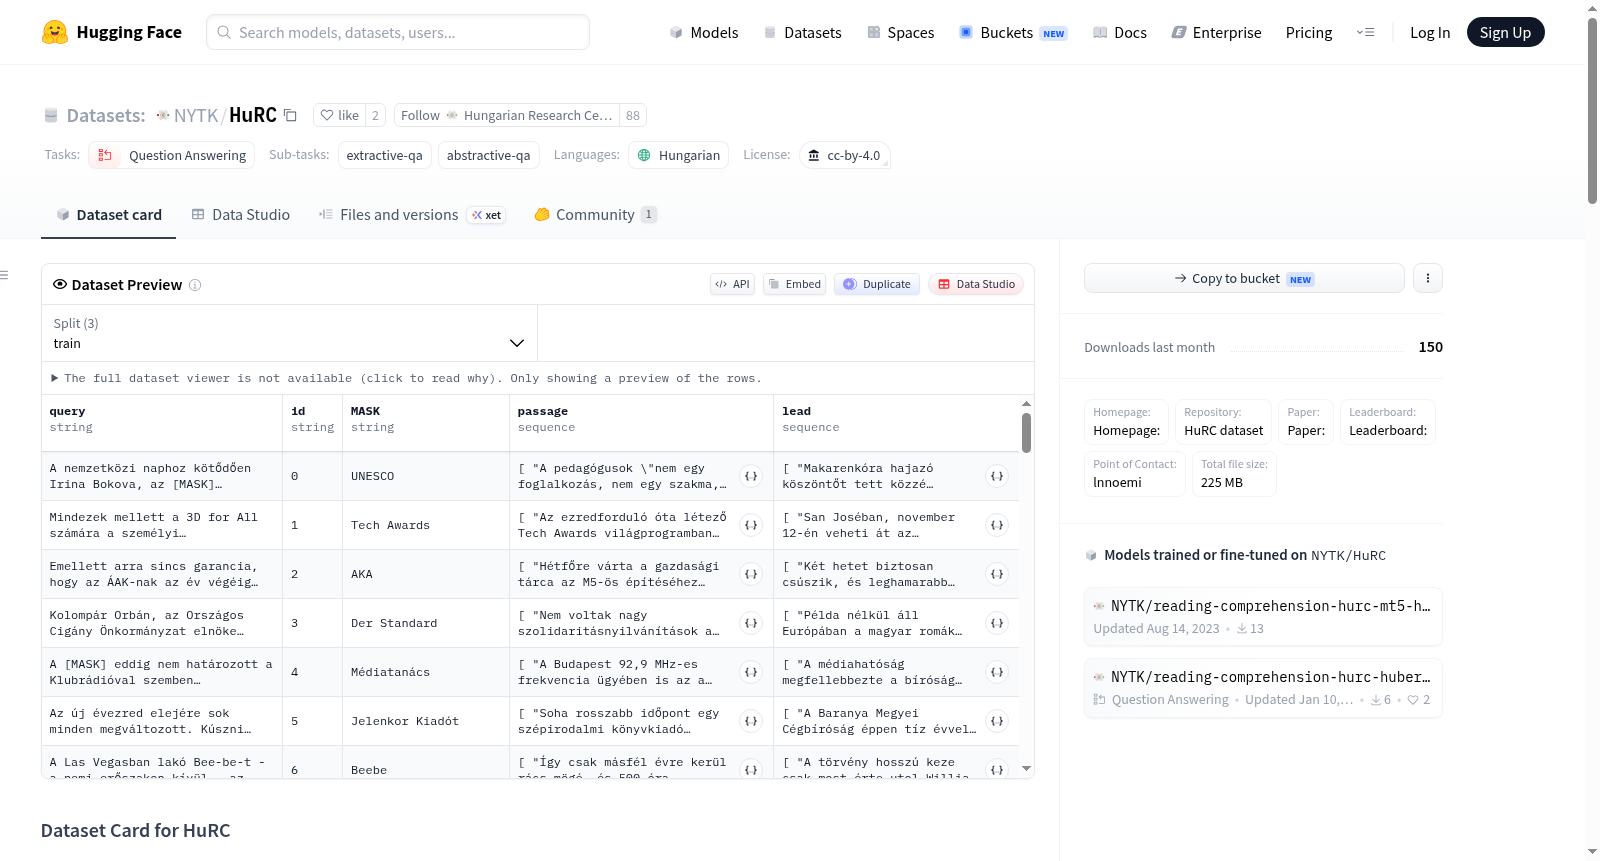Expand the full dataset viewer unavailable notice

(x=406, y=378)
